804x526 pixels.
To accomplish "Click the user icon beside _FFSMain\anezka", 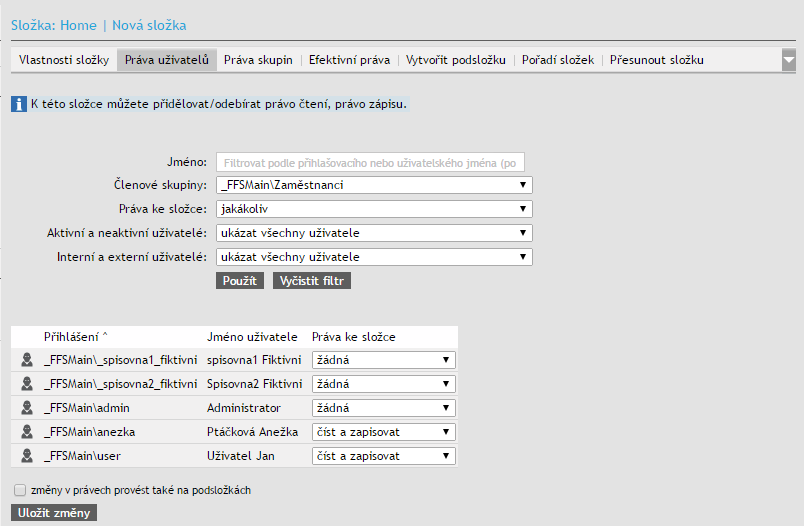I will [26, 432].
